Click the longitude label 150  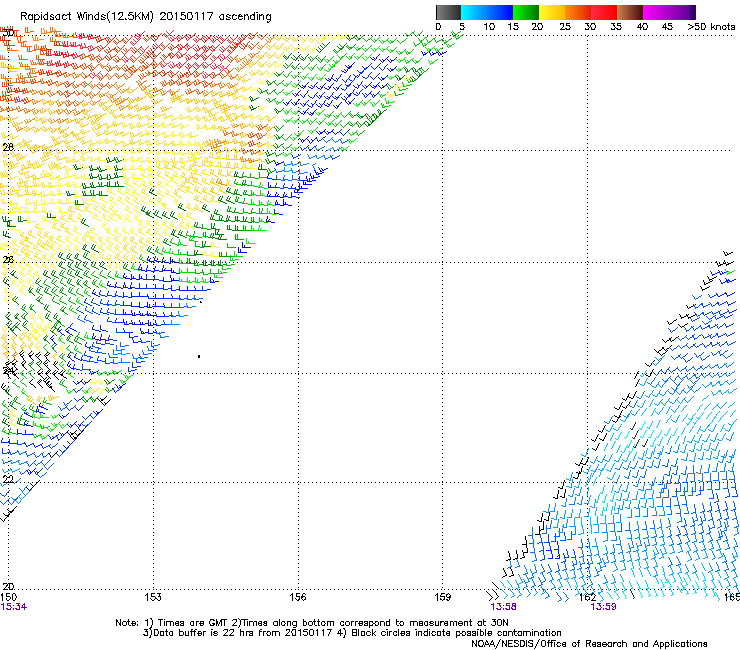8,597
